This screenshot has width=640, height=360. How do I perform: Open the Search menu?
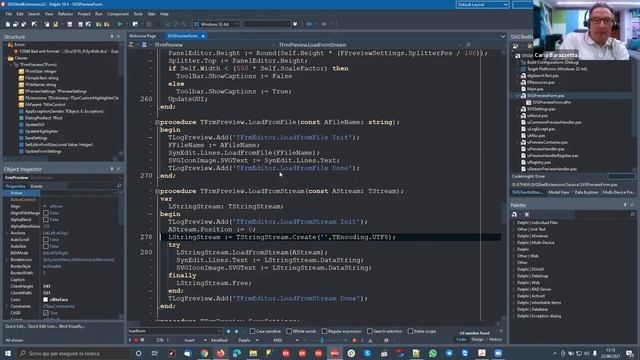pos(34,14)
